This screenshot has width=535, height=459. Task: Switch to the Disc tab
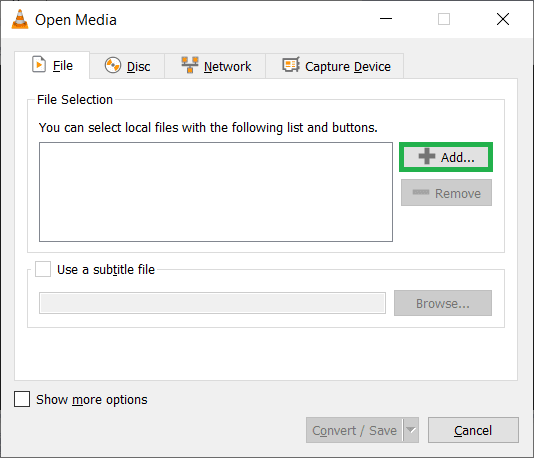click(x=127, y=66)
